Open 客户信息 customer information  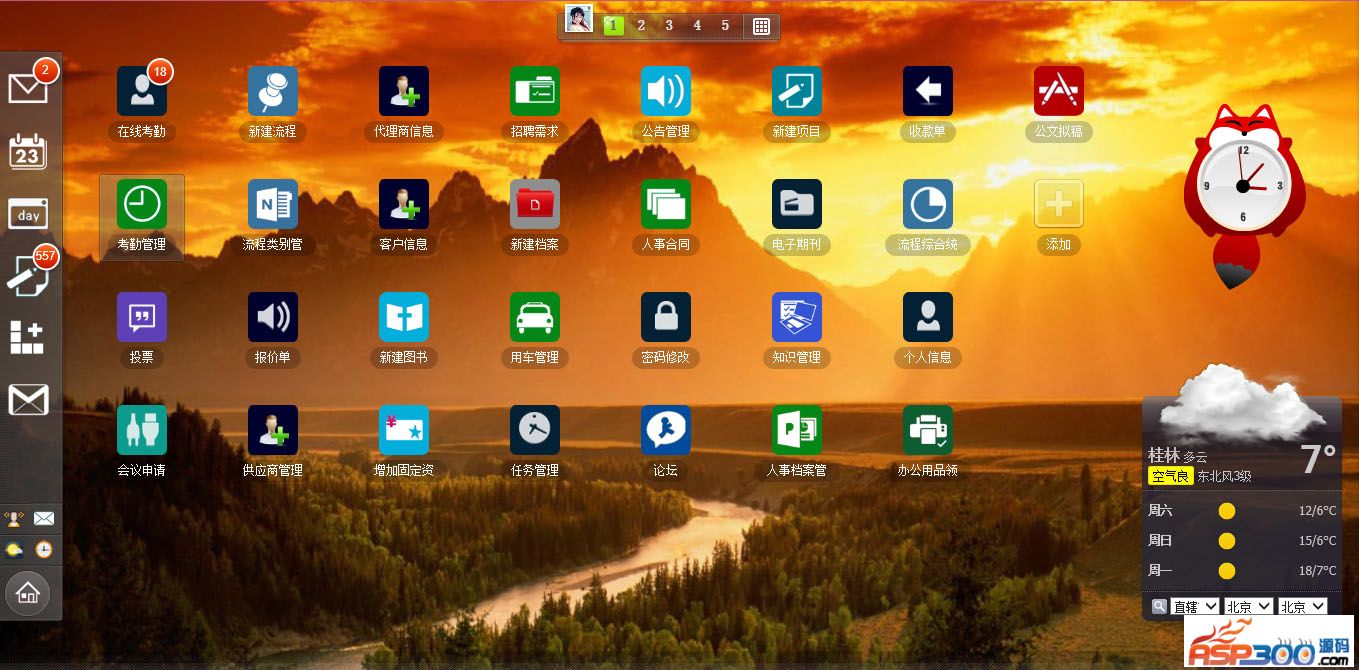[x=404, y=204]
